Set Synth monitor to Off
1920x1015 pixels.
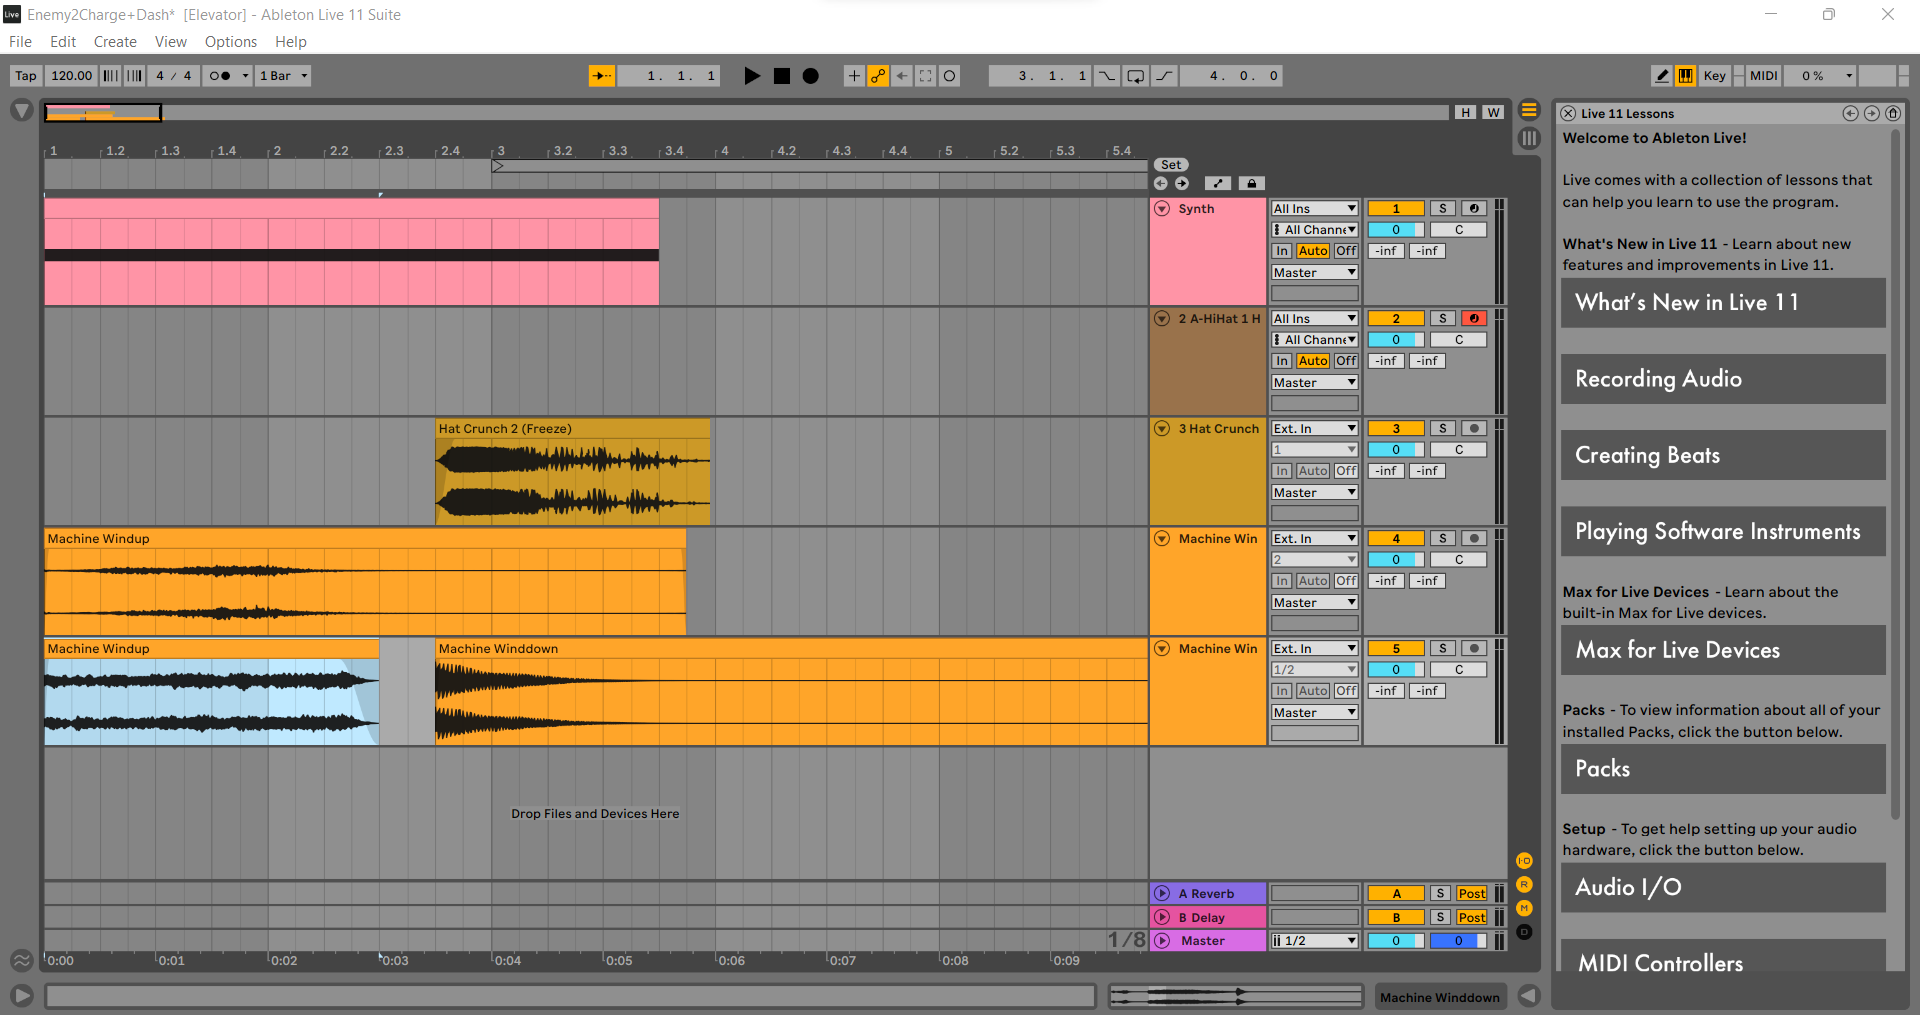click(1346, 251)
